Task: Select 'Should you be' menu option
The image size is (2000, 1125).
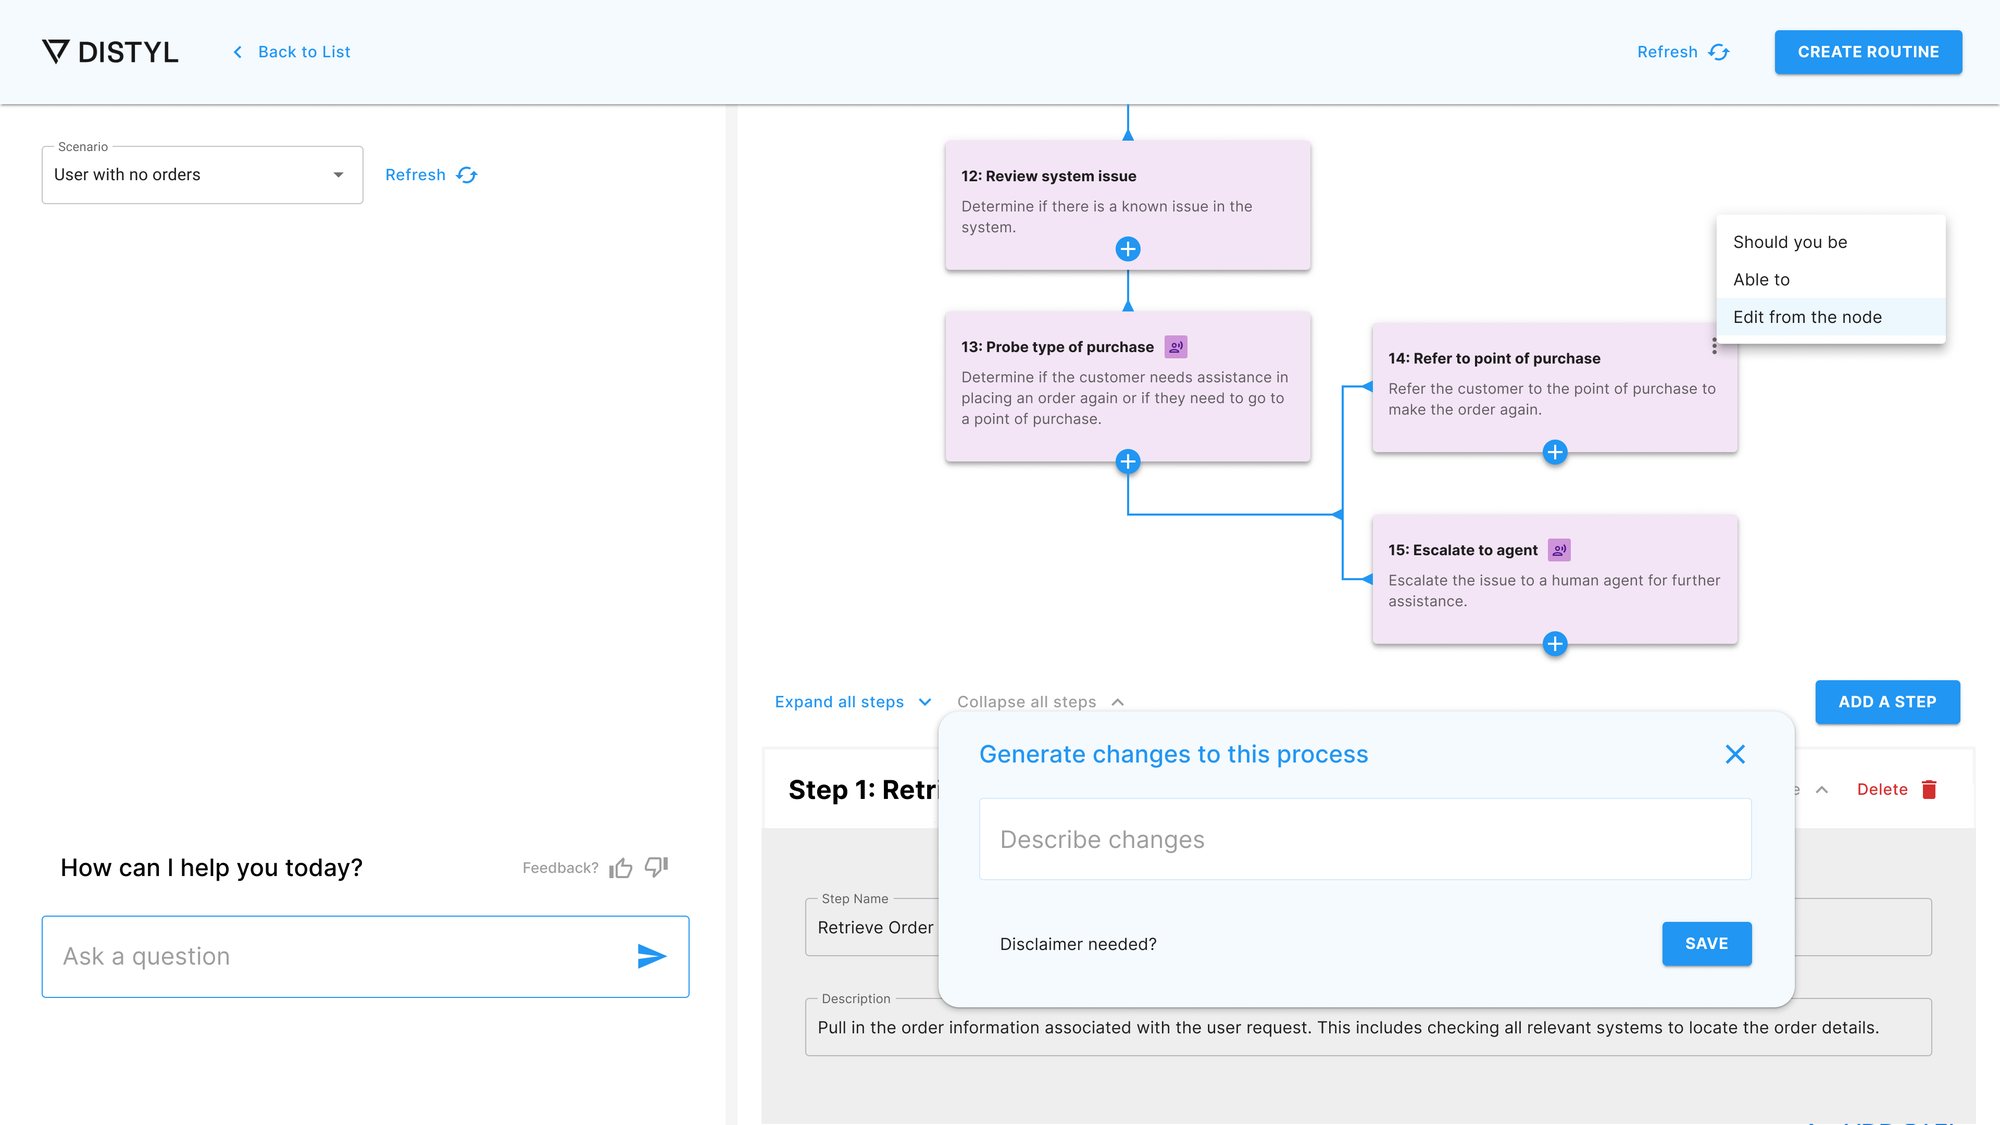Action: [1831, 242]
